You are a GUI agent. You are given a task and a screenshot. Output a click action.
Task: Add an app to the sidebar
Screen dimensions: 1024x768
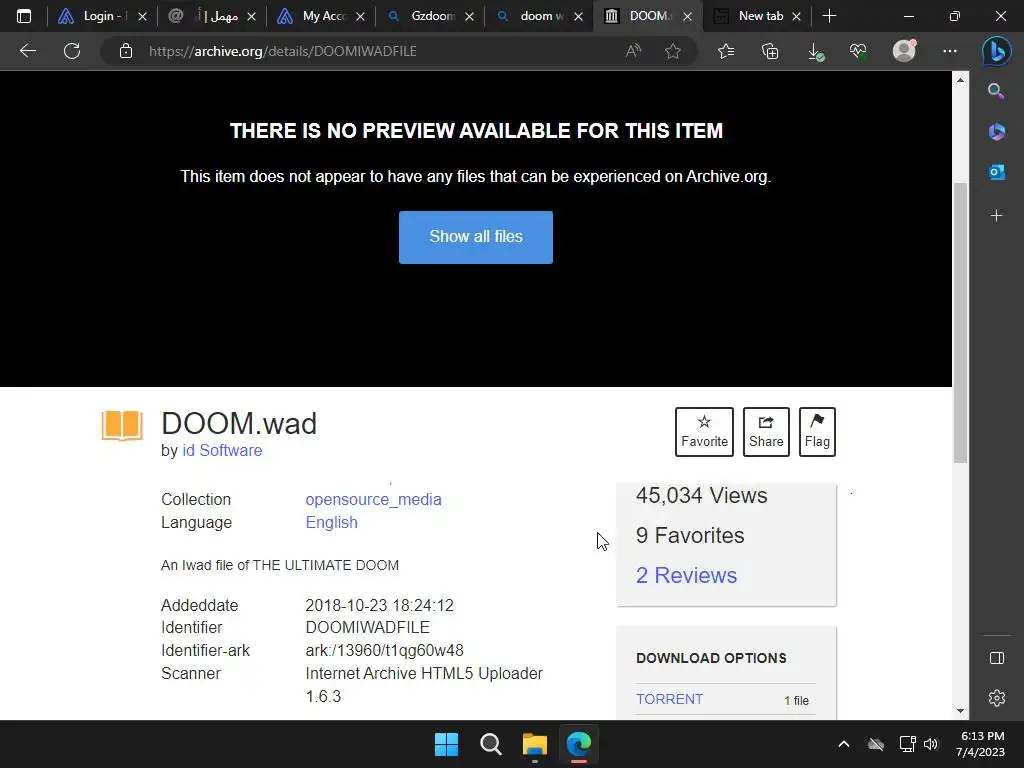996,216
